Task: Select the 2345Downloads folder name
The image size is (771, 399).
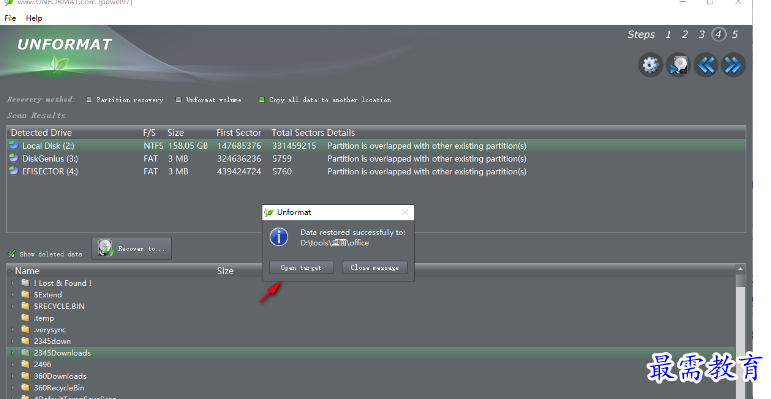Action: 62,353
